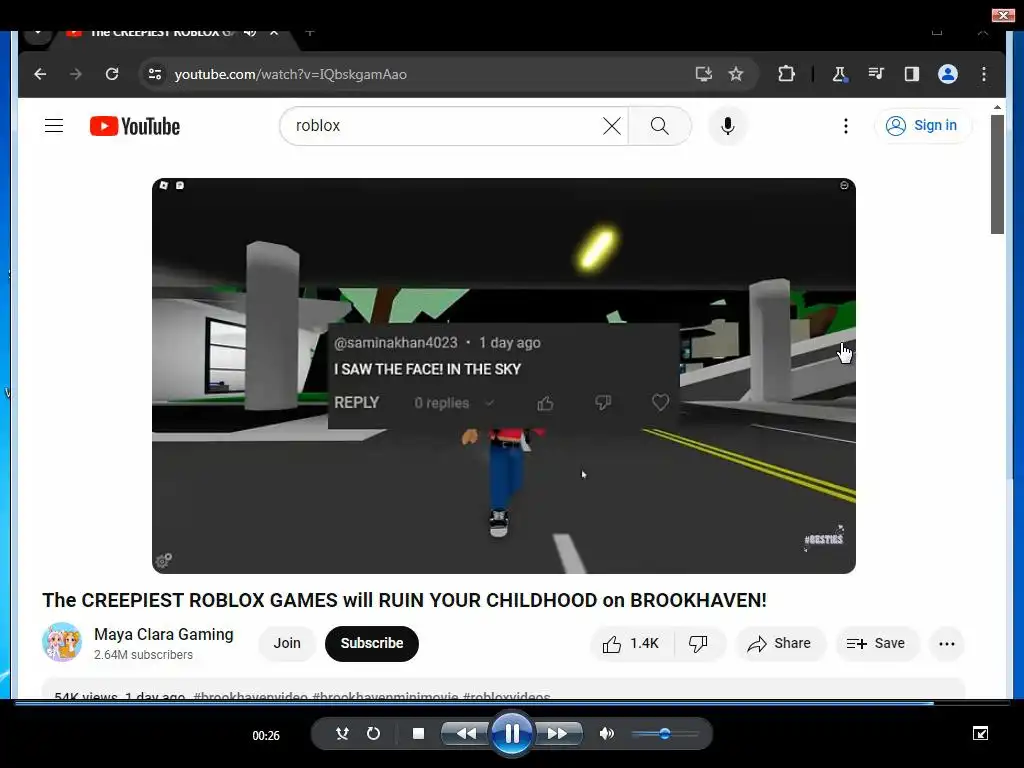The height and width of the screenshot is (768, 1024).
Task: Clear the roblox search text
Action: 612,125
